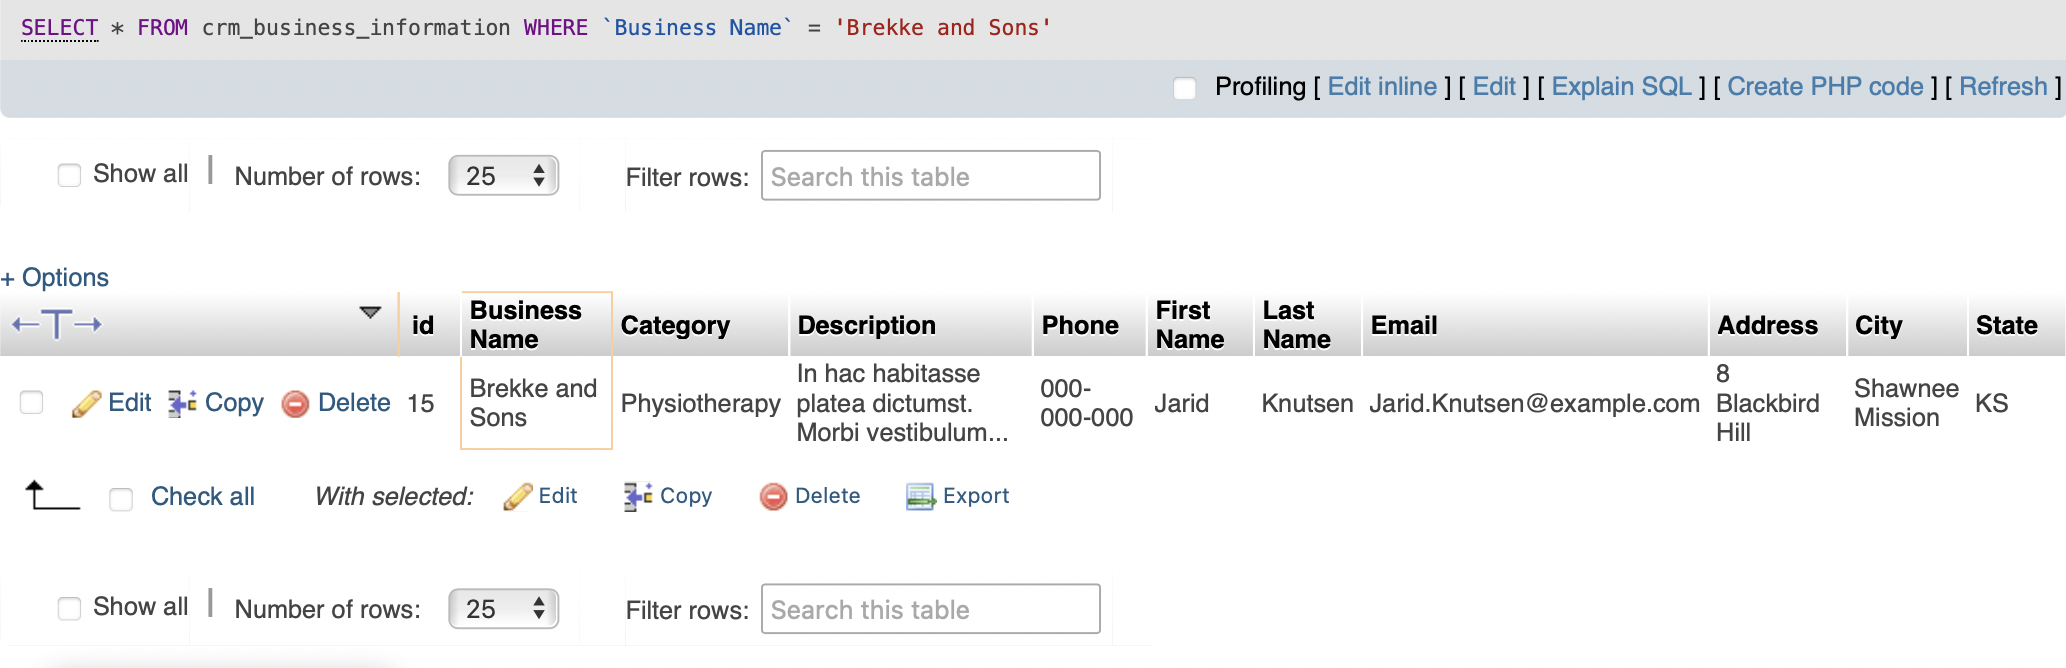Click the Delete icon in the With selected toolbar

(774, 495)
